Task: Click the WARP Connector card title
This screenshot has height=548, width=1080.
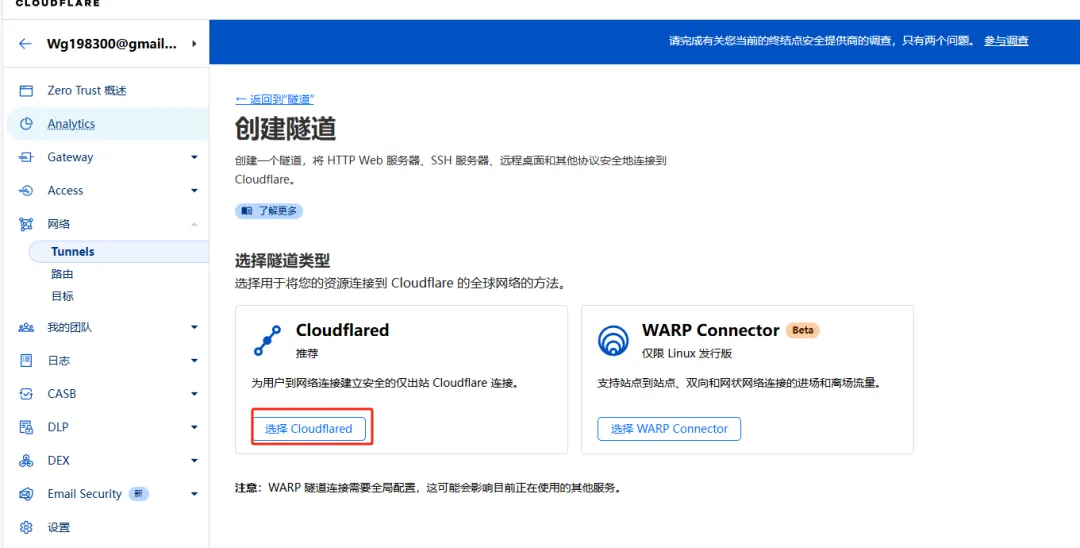Action: [711, 330]
